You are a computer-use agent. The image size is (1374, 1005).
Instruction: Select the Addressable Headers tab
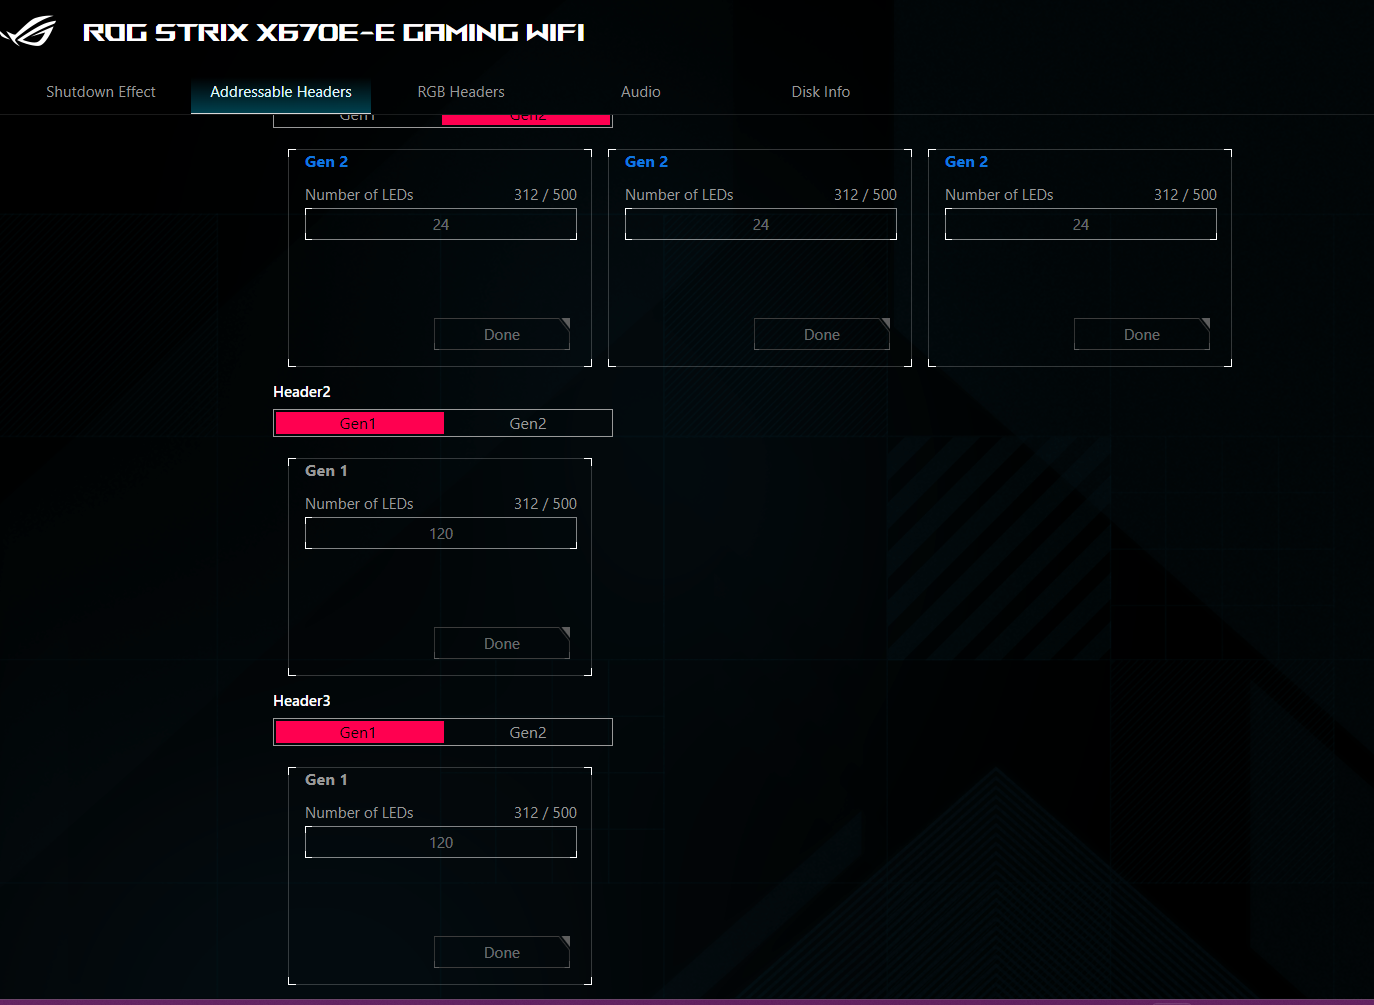tap(281, 92)
